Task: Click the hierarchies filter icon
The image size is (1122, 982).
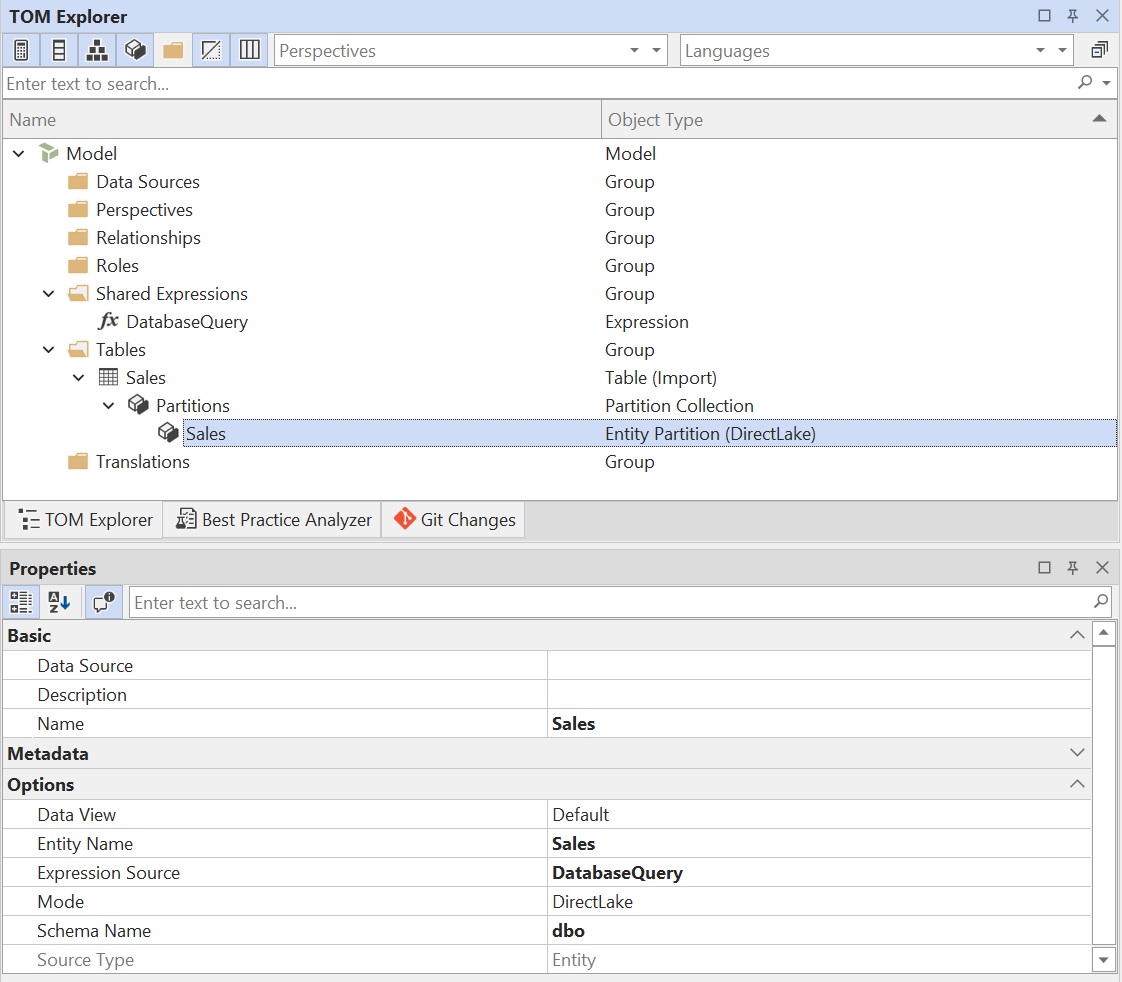Action: [x=96, y=49]
